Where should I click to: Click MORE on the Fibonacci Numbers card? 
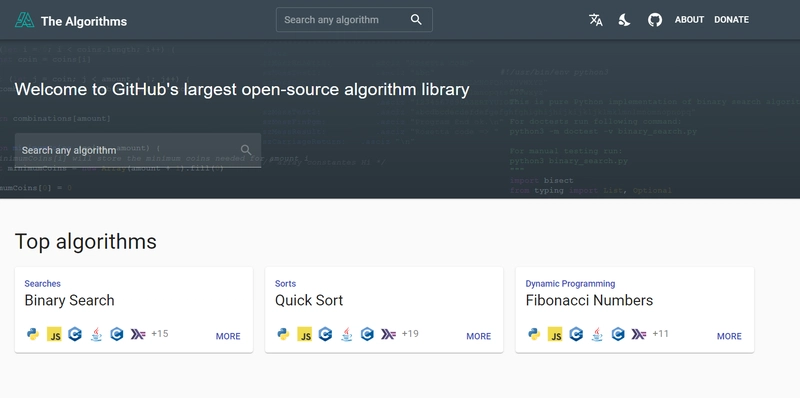tap(729, 336)
